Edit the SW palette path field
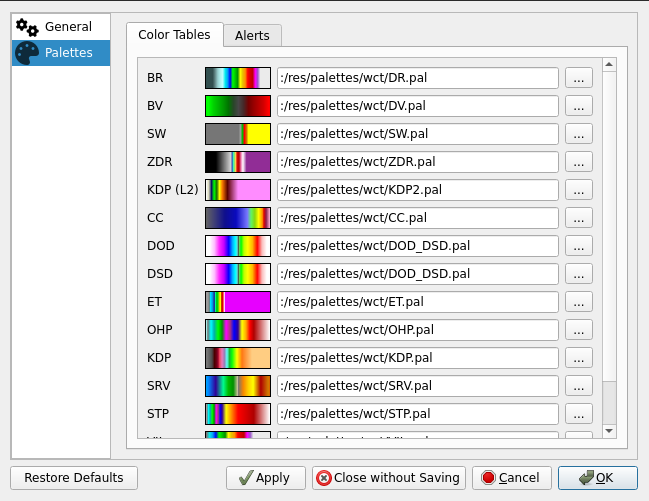The image size is (649, 501). [418, 134]
